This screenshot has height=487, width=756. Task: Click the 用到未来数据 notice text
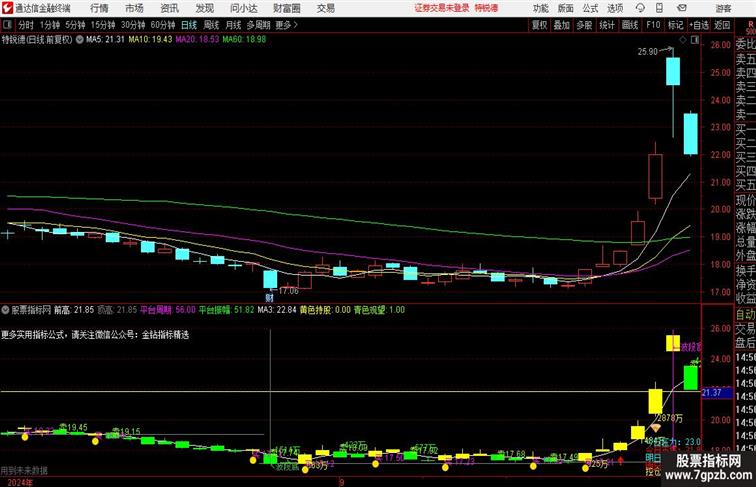click(24, 470)
